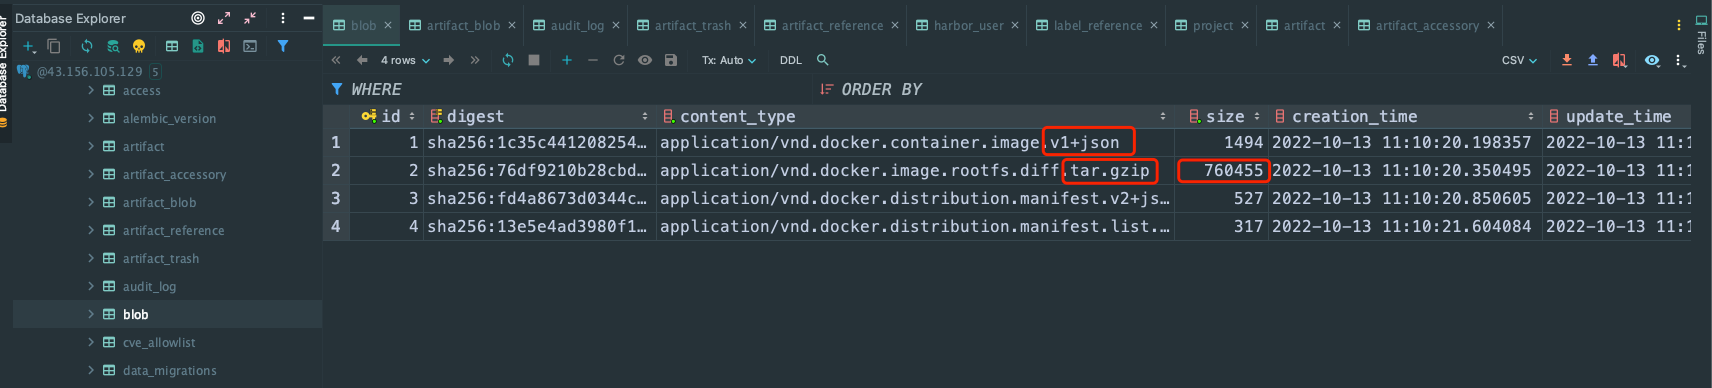Open the blue eye view options dropdown
Image resolution: width=1712 pixels, height=388 pixels.
1652,60
